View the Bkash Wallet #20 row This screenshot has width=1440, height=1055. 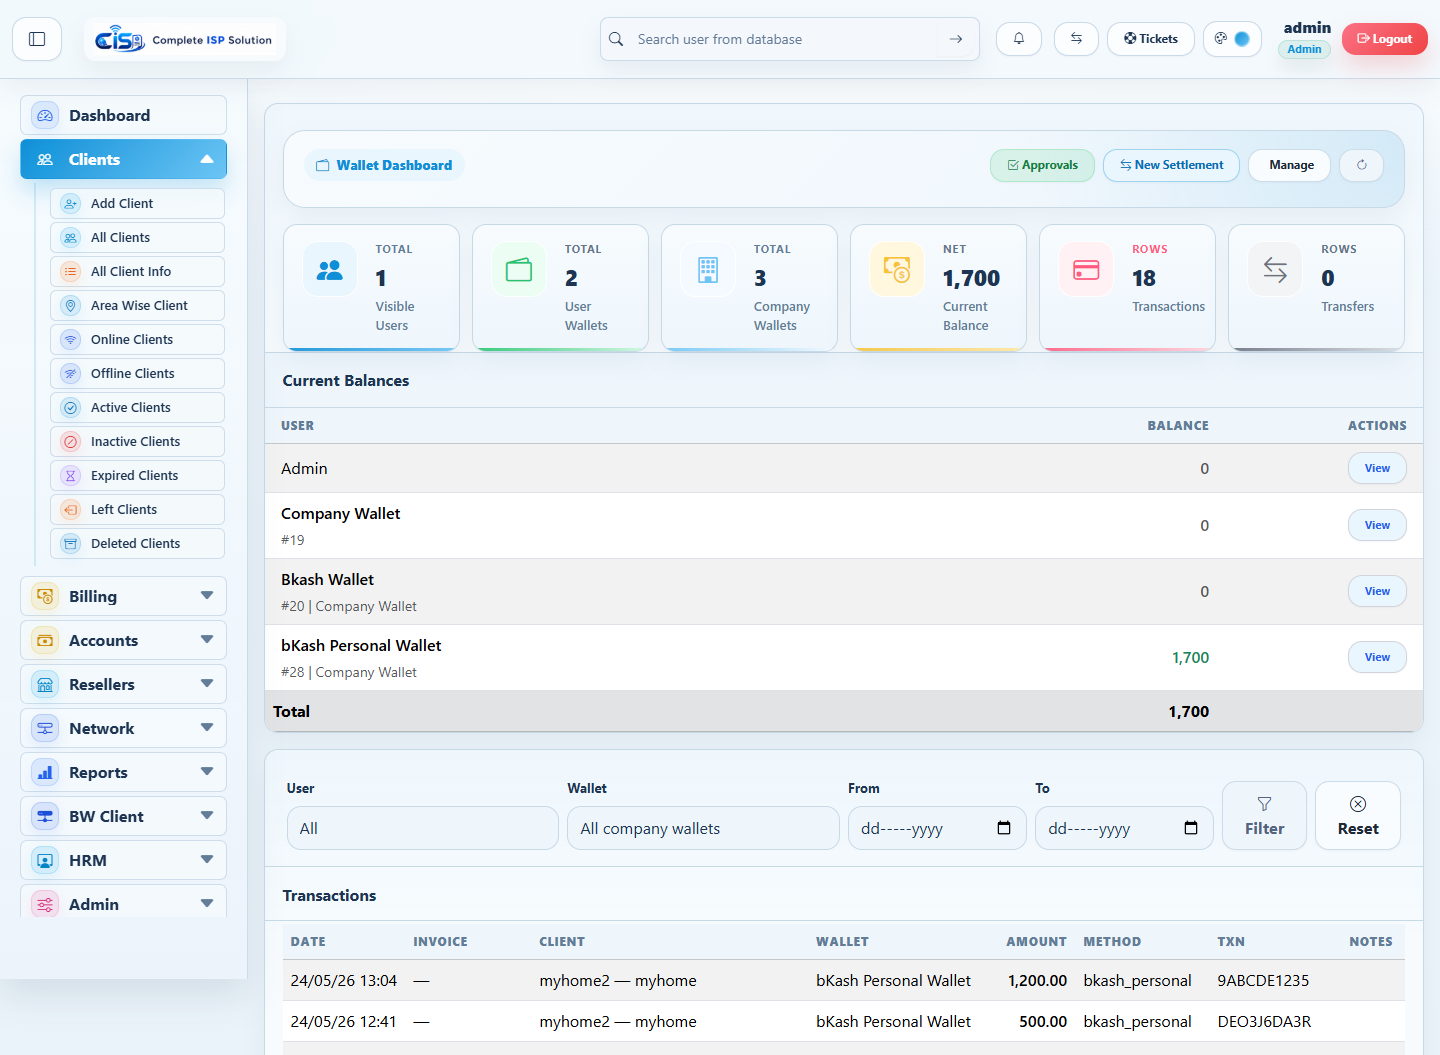(1377, 591)
